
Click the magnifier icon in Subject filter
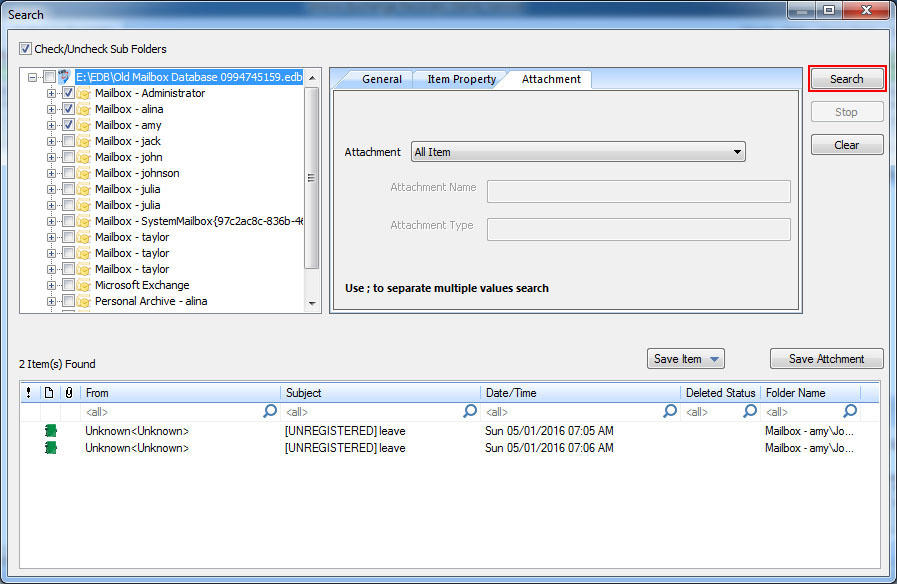tap(470, 411)
